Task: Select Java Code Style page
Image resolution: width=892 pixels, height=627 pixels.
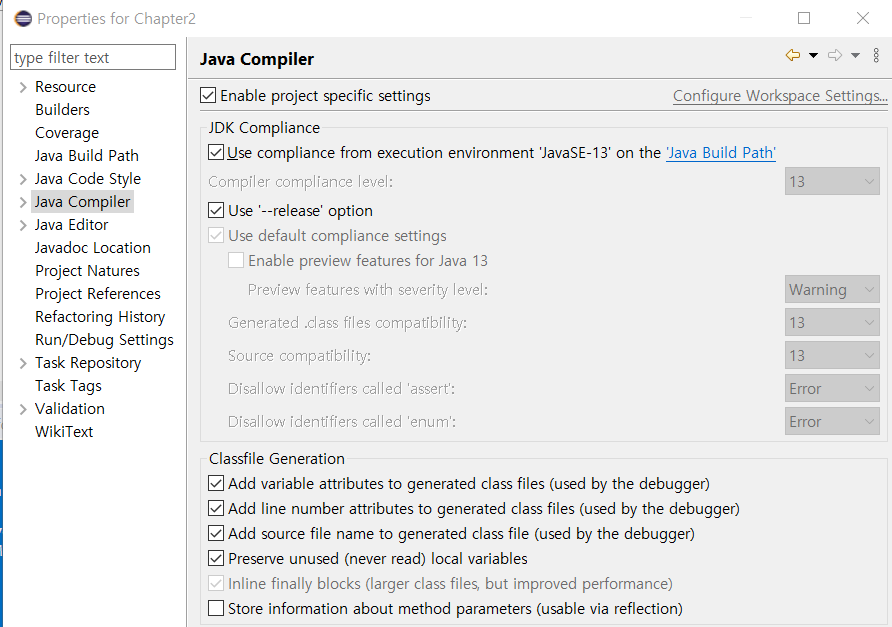Action: (x=88, y=179)
